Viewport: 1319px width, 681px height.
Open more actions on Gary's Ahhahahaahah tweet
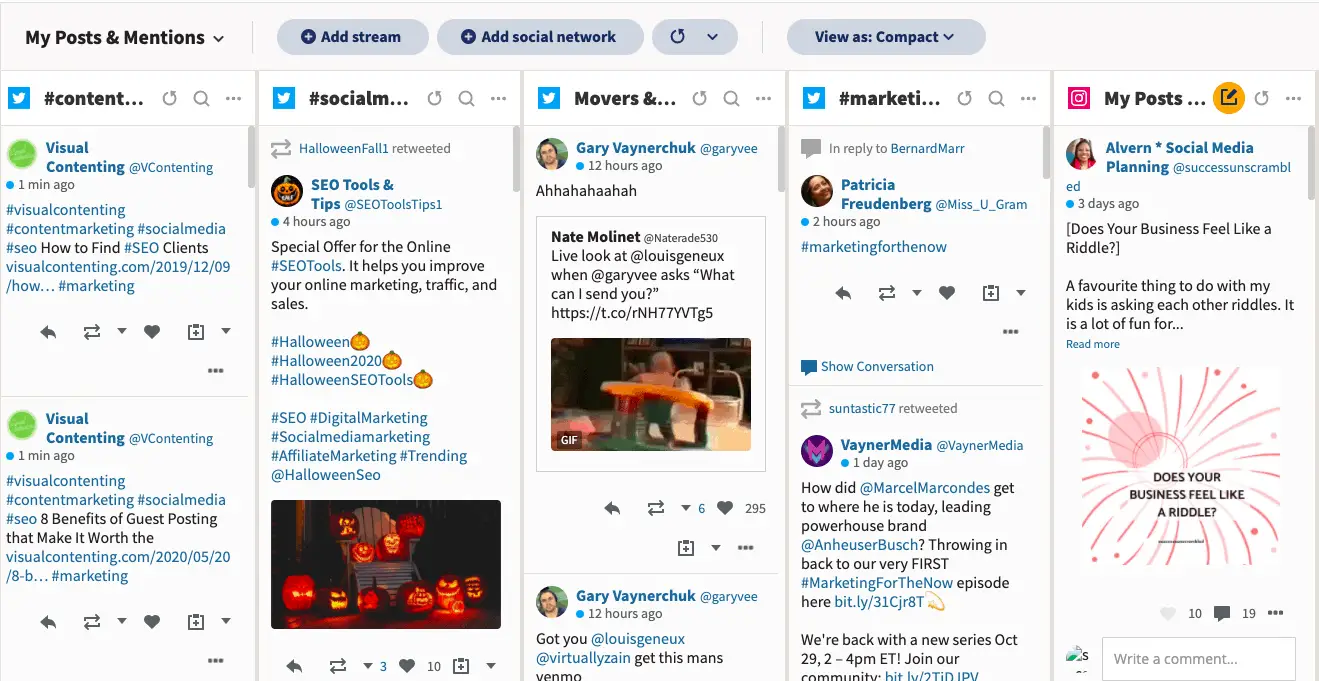pos(746,548)
